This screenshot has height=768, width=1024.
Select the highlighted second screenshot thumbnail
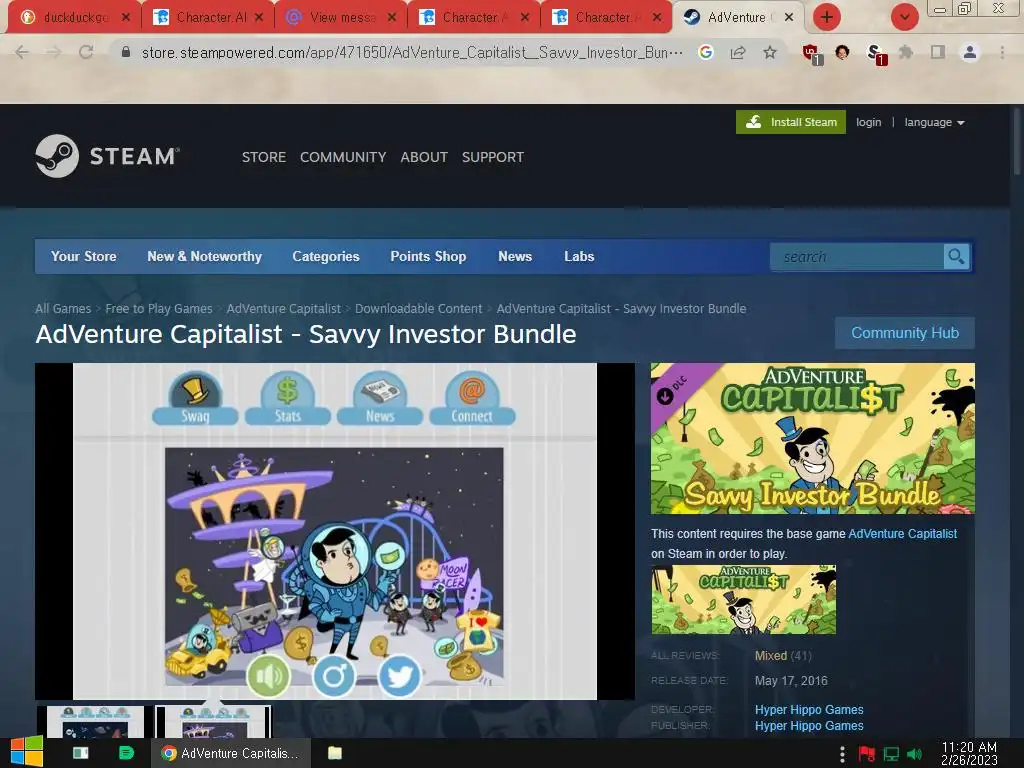click(214, 722)
